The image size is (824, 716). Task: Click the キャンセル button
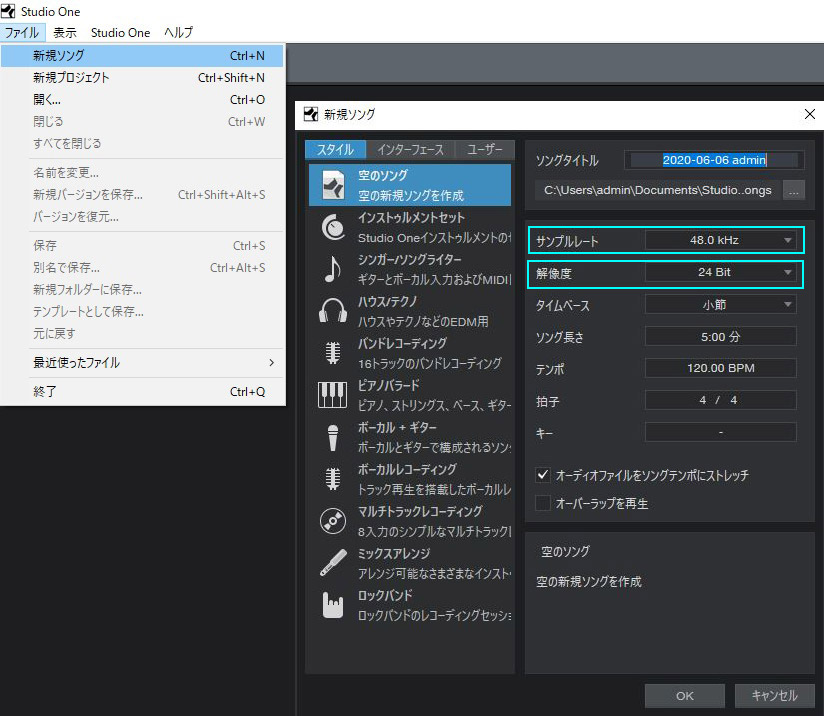tap(775, 696)
